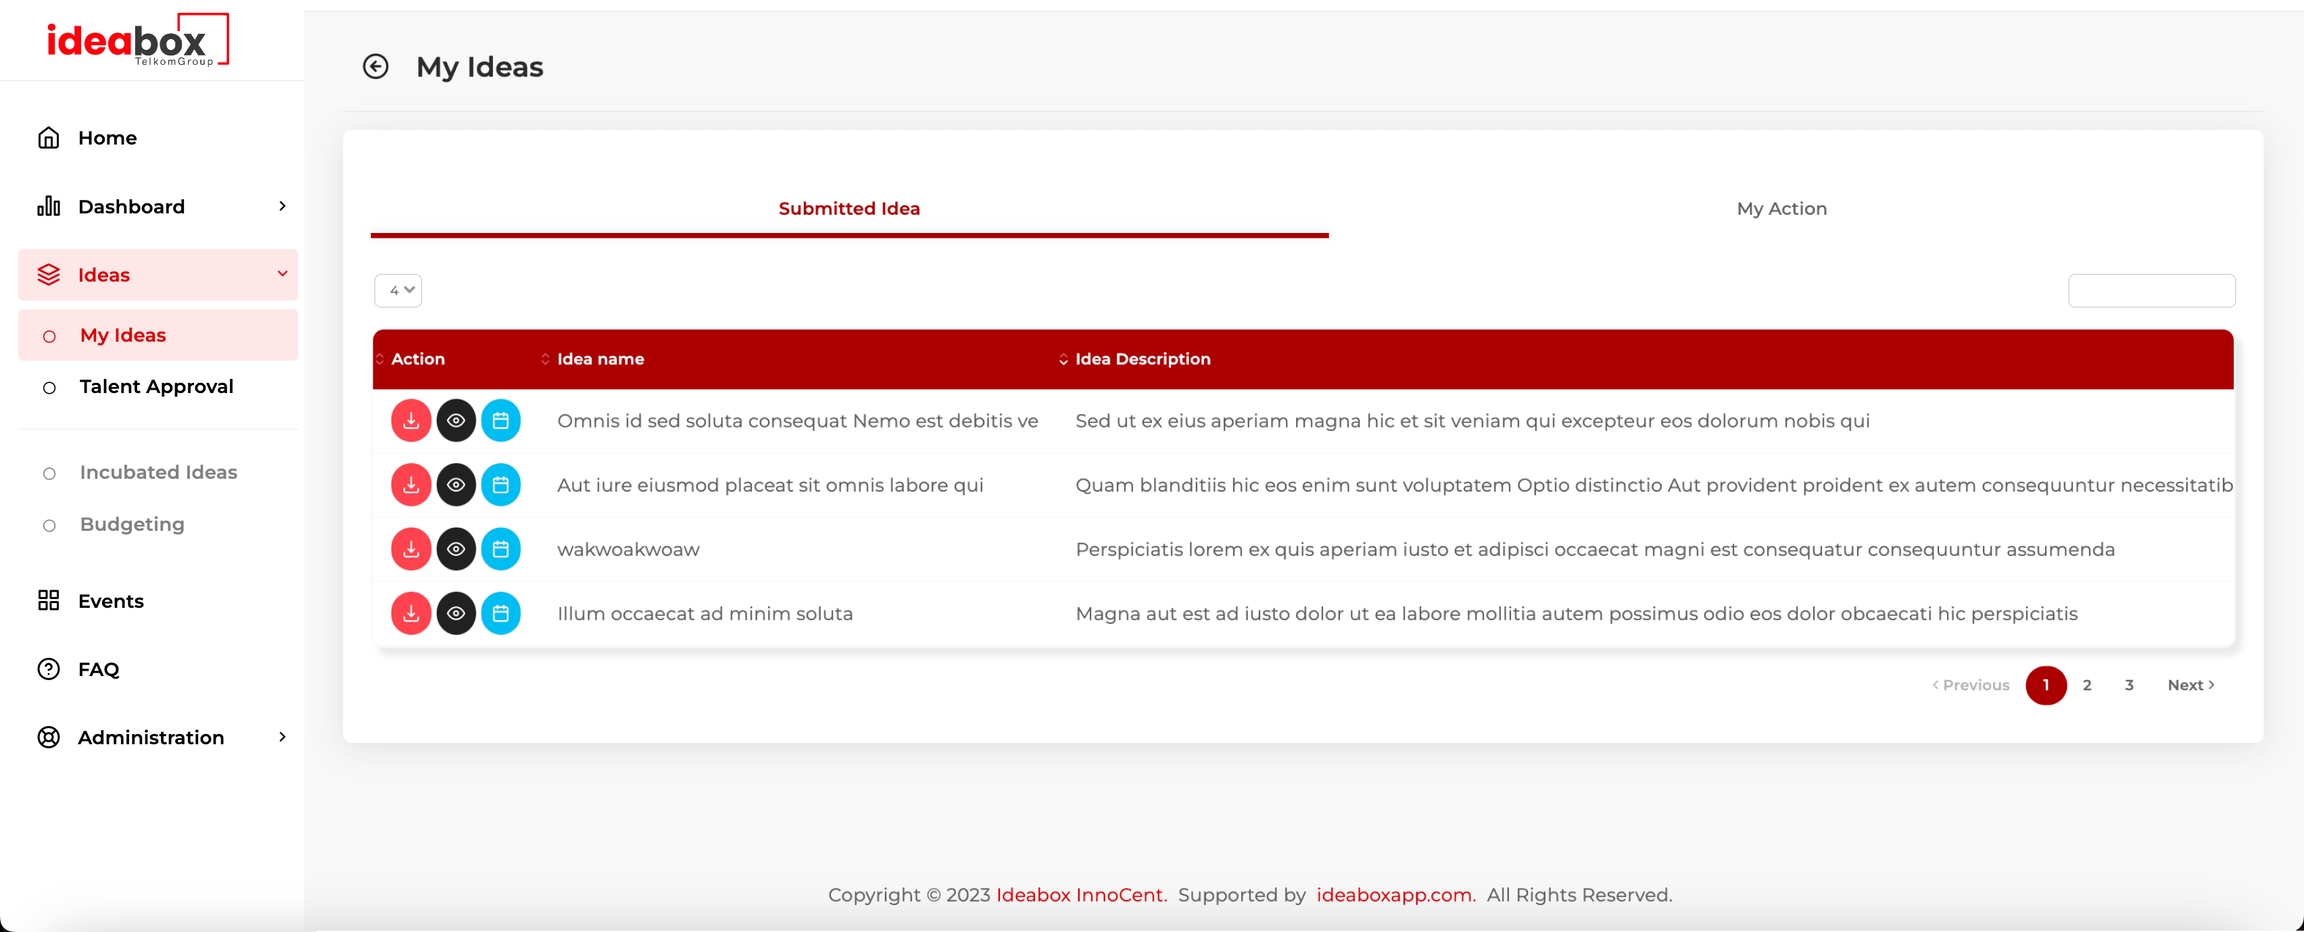
Task: Click calendar icon for 'Aut iure eiusmod' idea
Action: (501, 485)
